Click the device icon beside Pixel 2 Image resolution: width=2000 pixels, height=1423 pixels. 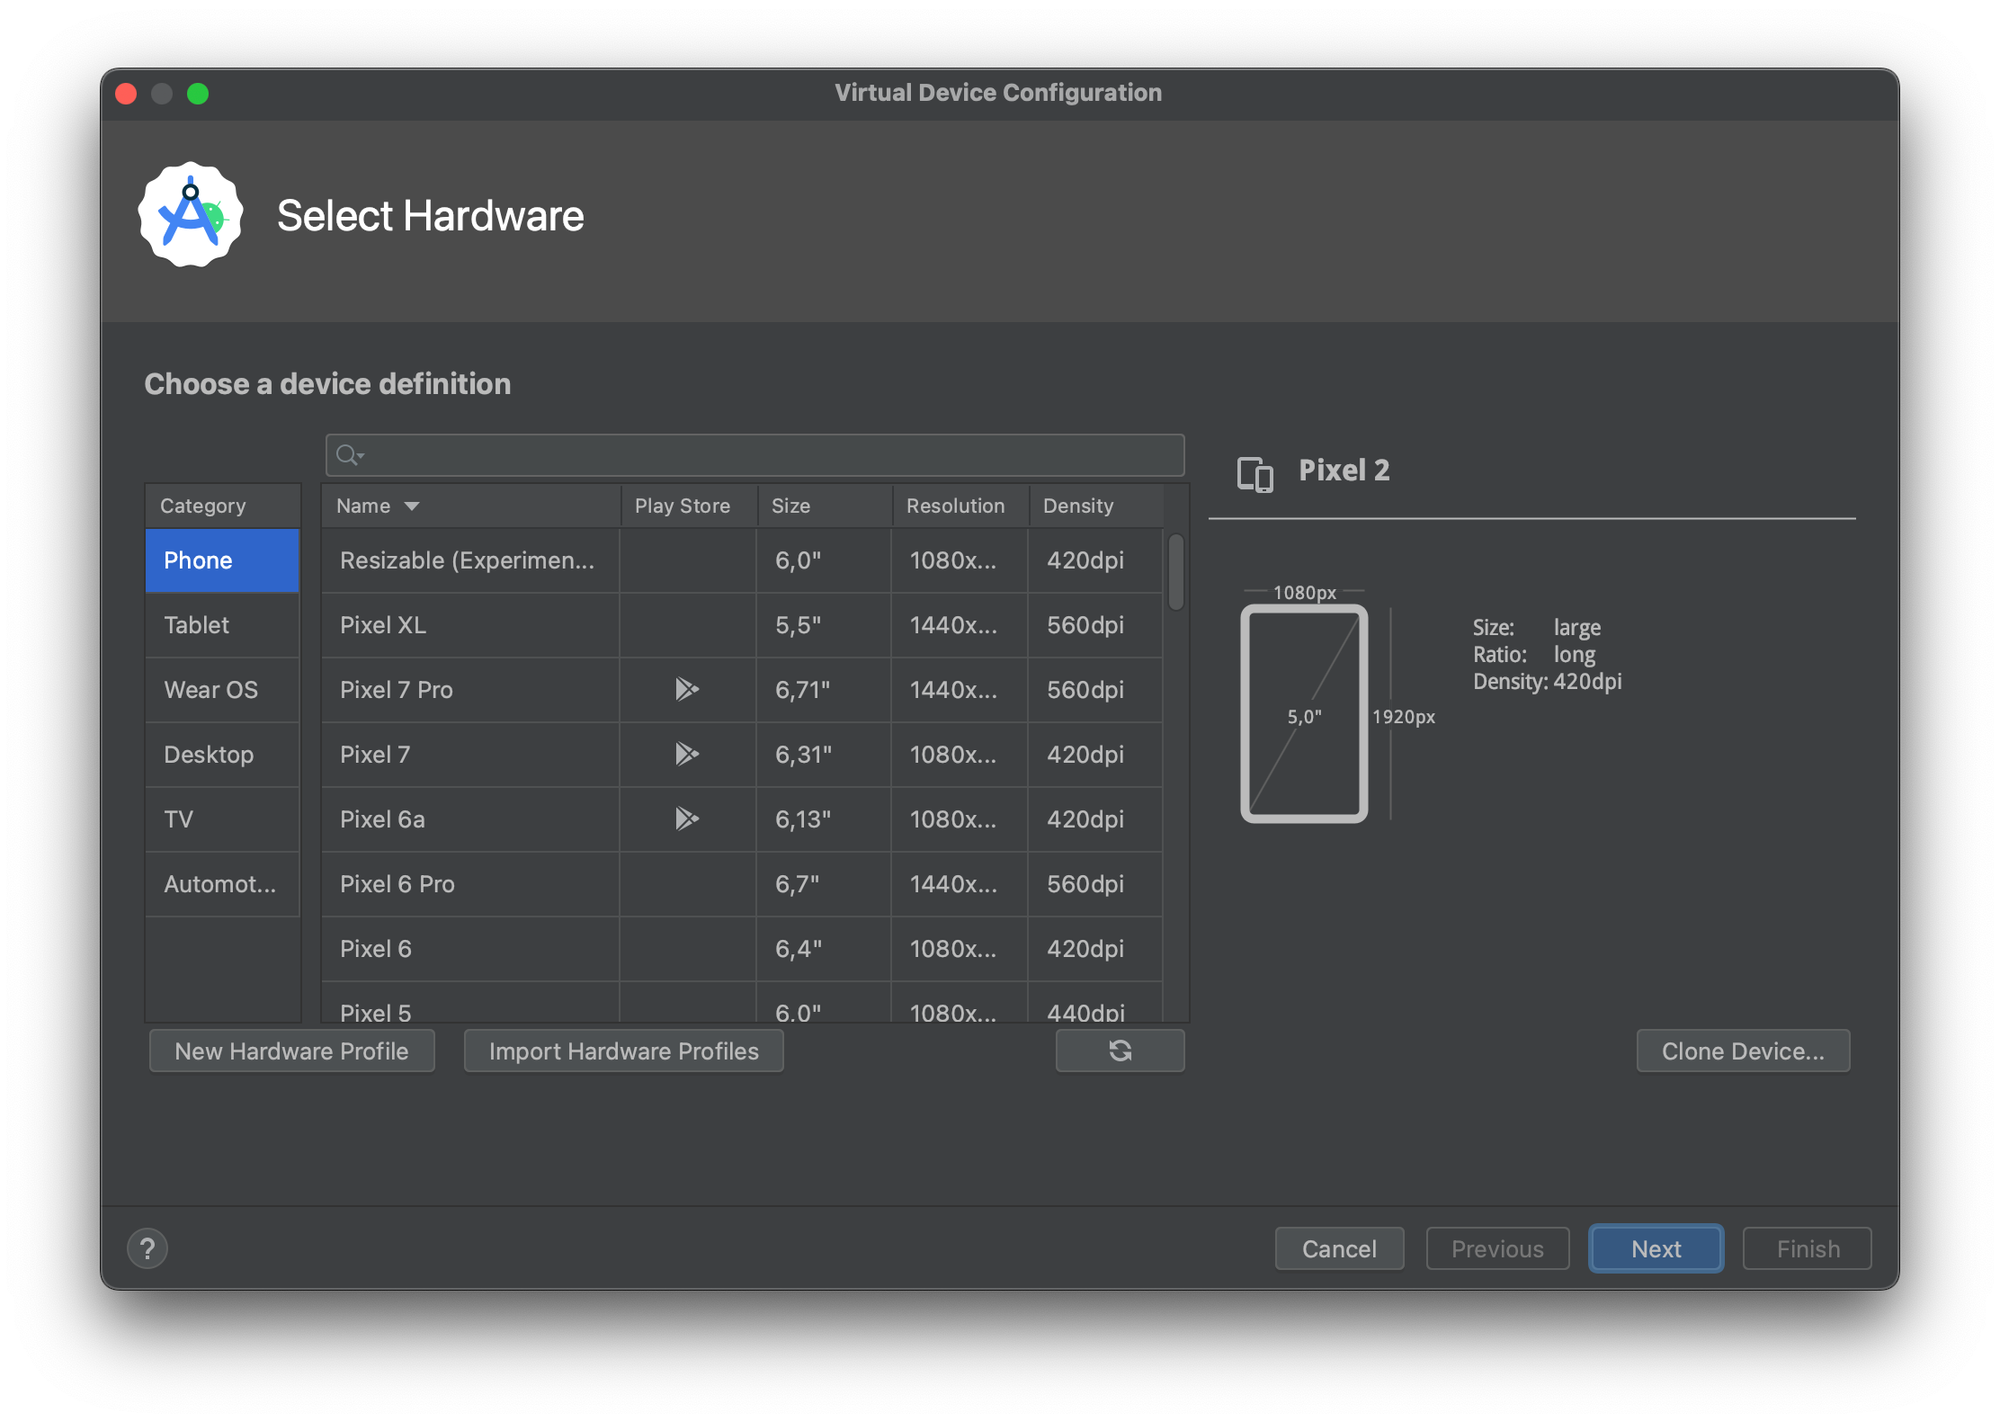[1254, 473]
